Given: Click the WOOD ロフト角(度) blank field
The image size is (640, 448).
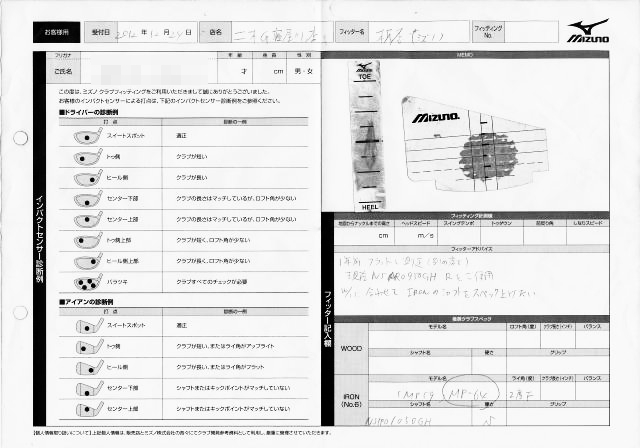Looking at the screenshot, I should pos(523,339).
